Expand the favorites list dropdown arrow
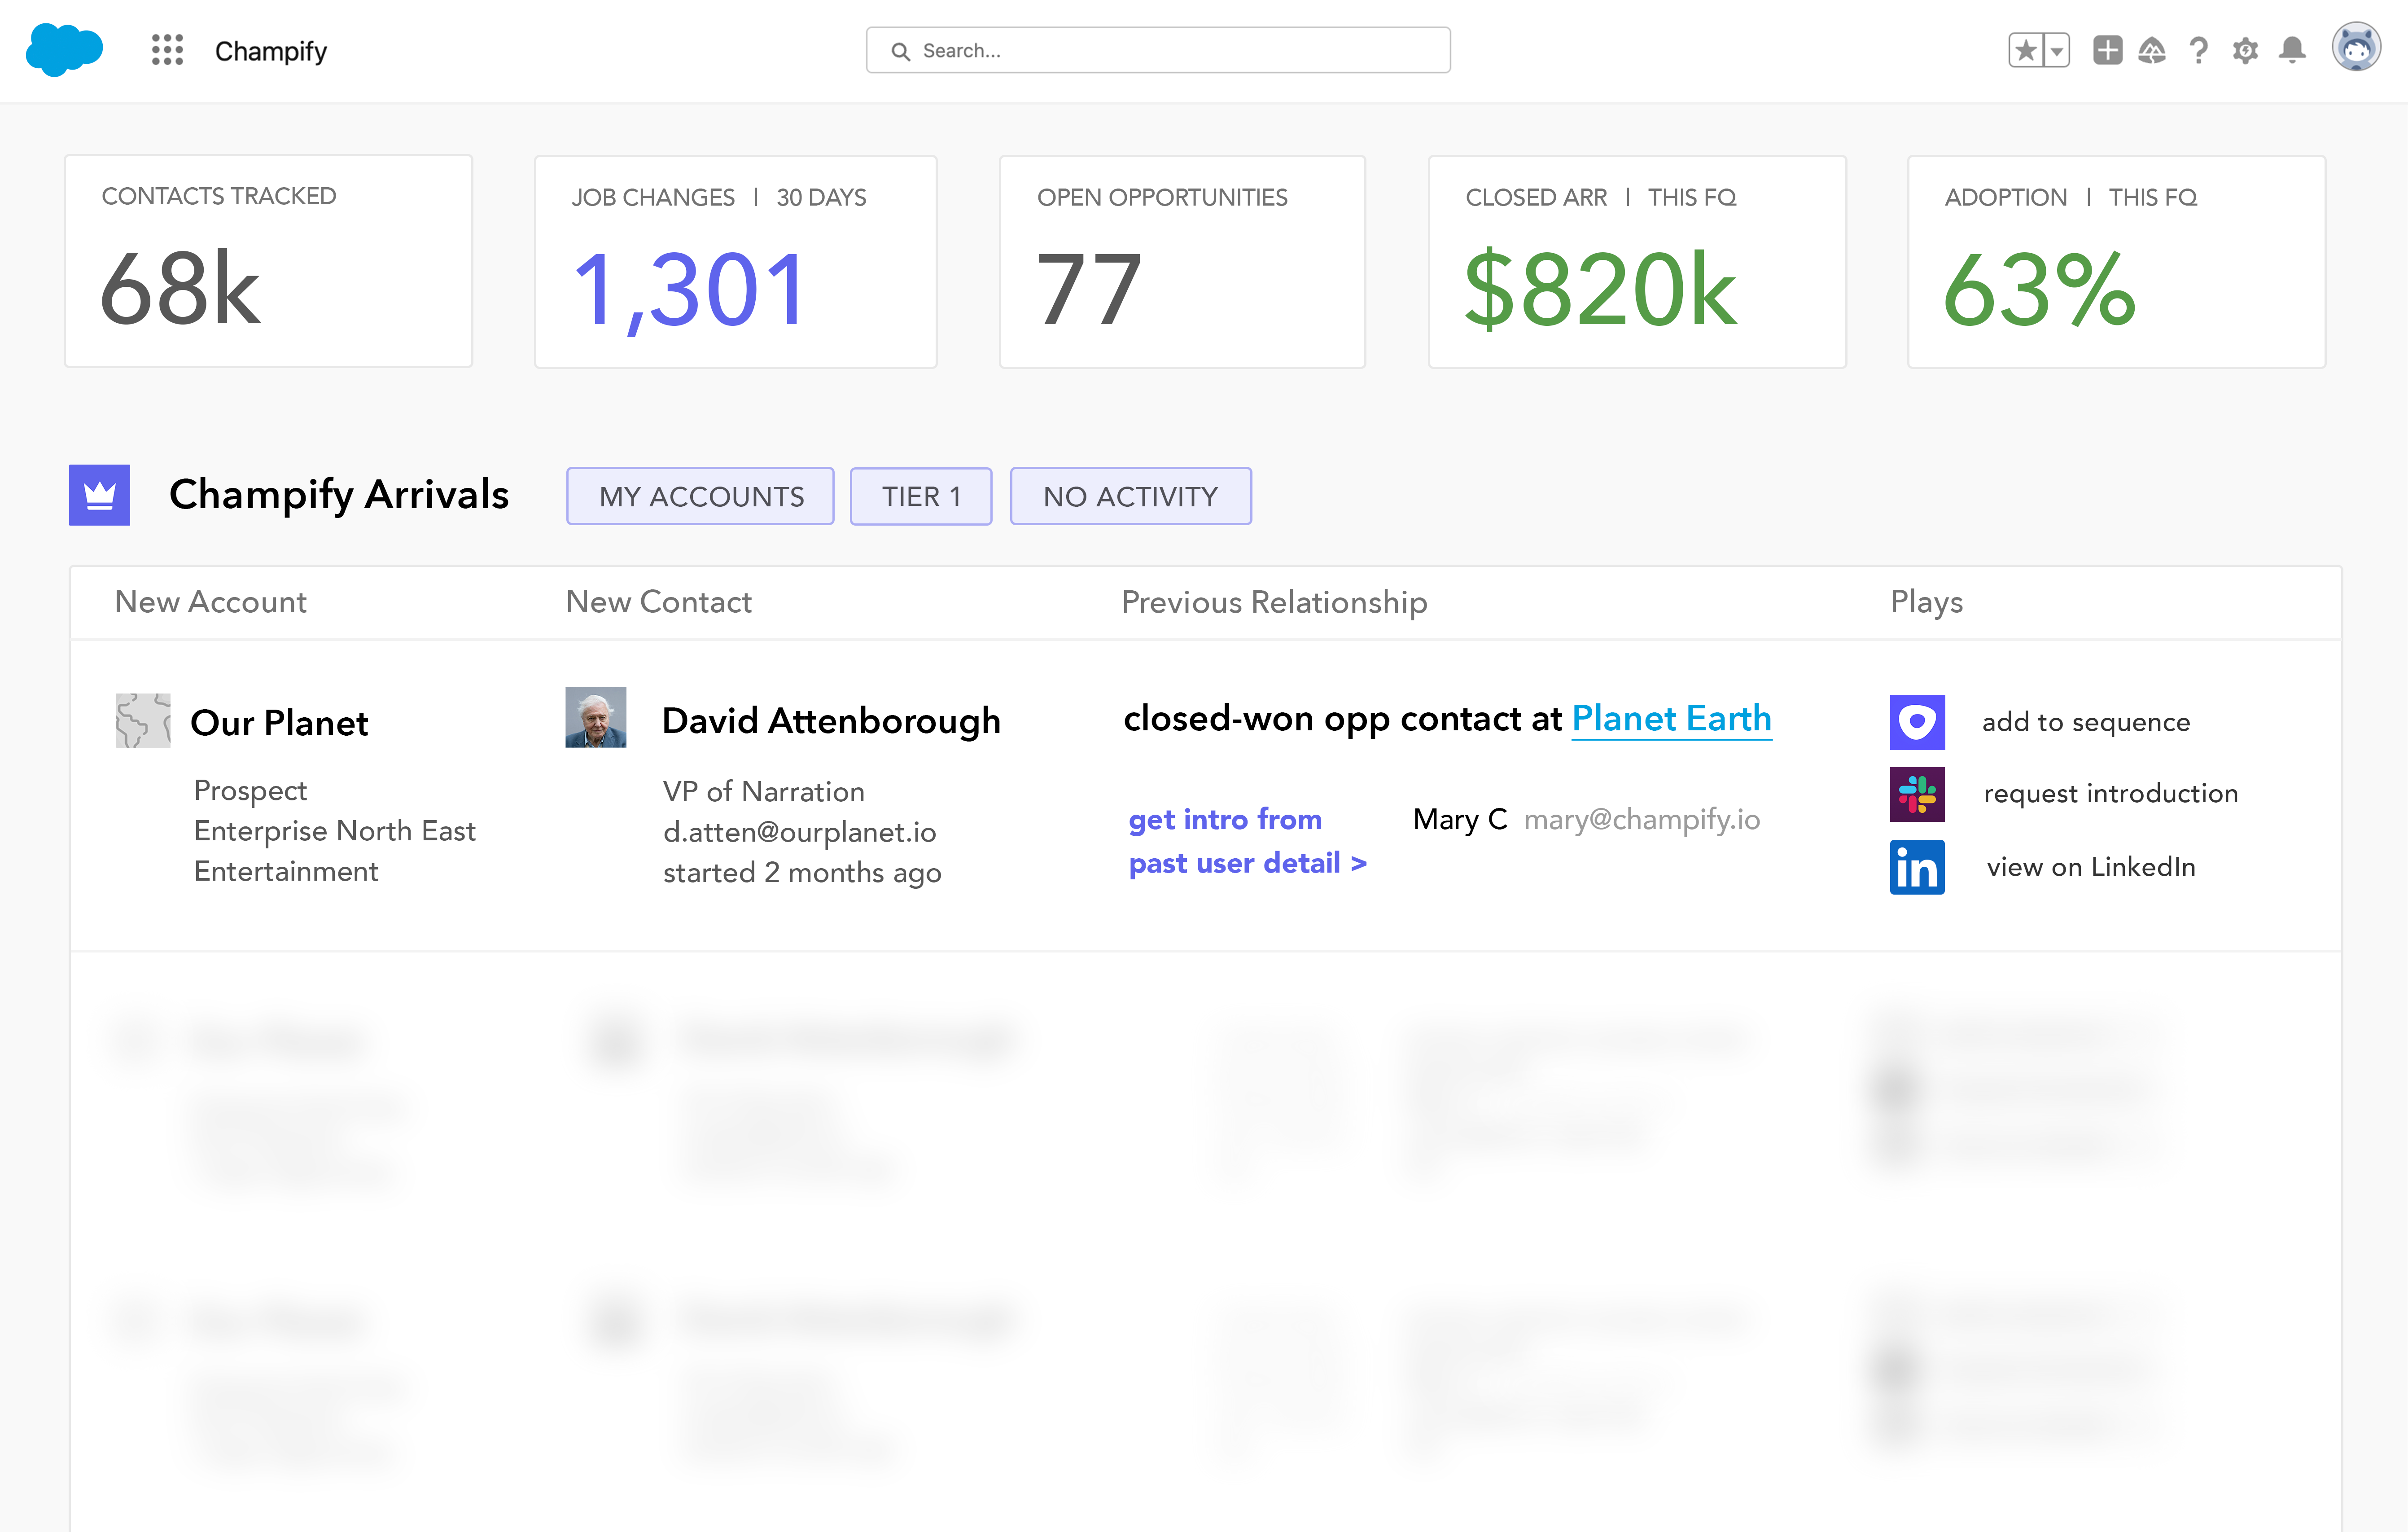Screen dimensions: 2408x1532 [2056, 50]
